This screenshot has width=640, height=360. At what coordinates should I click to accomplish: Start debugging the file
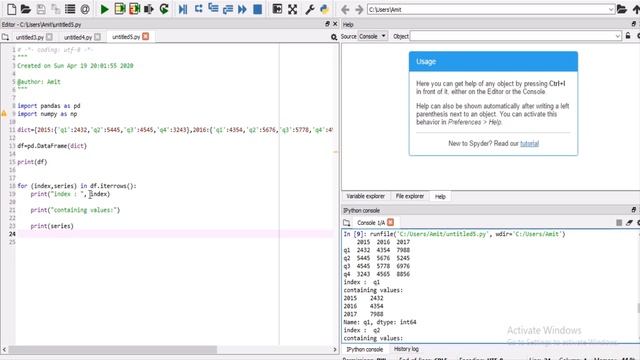click(x=183, y=9)
